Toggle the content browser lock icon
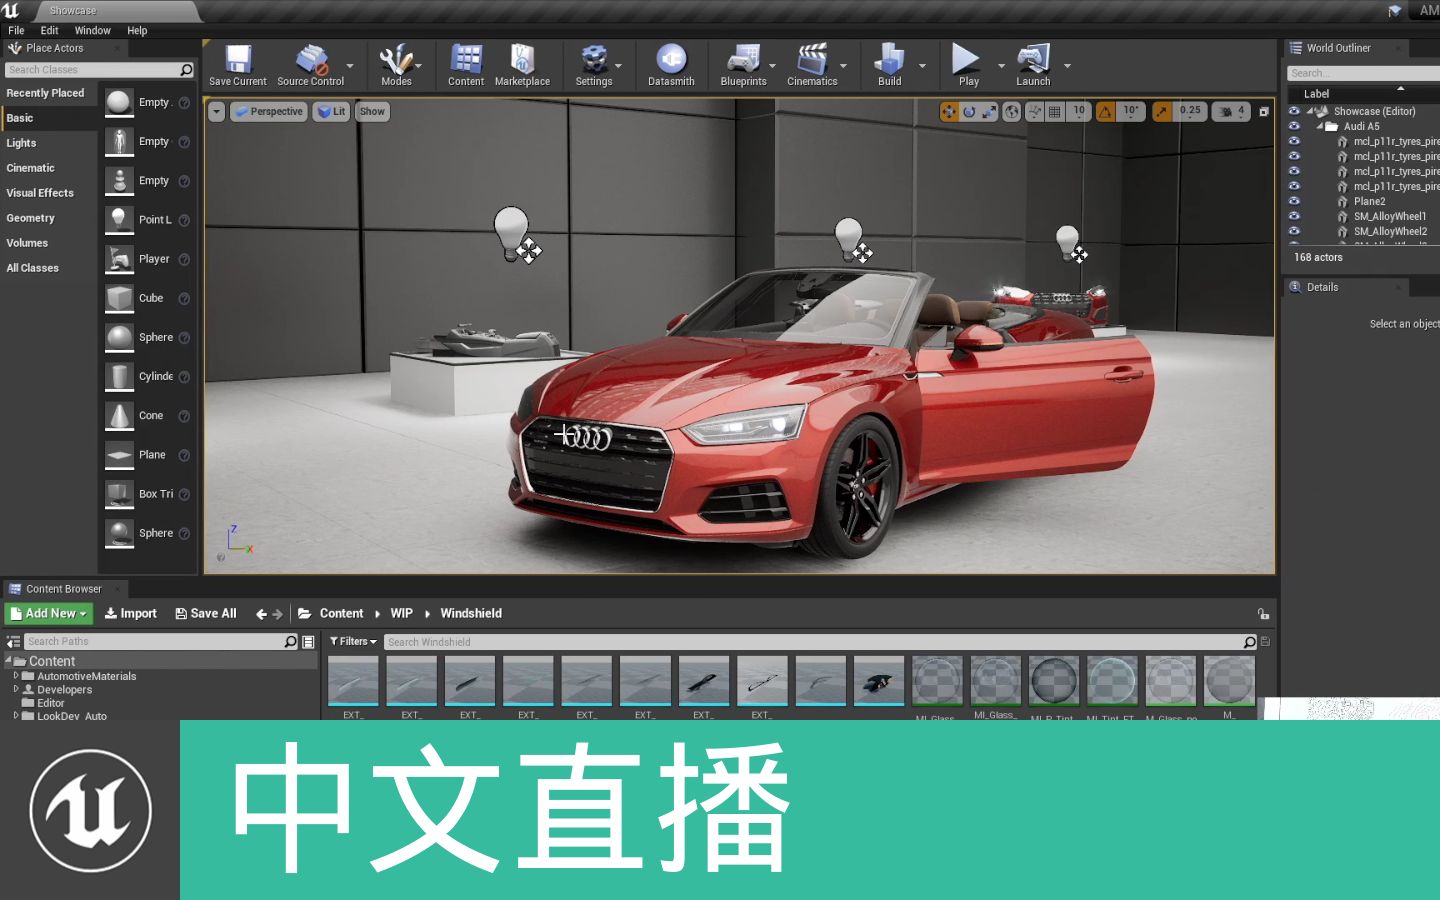 point(1263,614)
